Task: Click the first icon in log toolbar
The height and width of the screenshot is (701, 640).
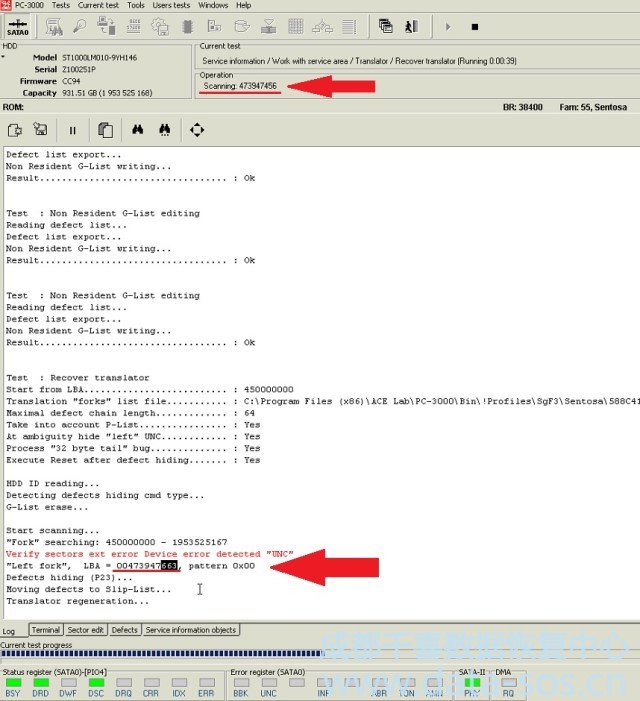Action: [x=14, y=129]
